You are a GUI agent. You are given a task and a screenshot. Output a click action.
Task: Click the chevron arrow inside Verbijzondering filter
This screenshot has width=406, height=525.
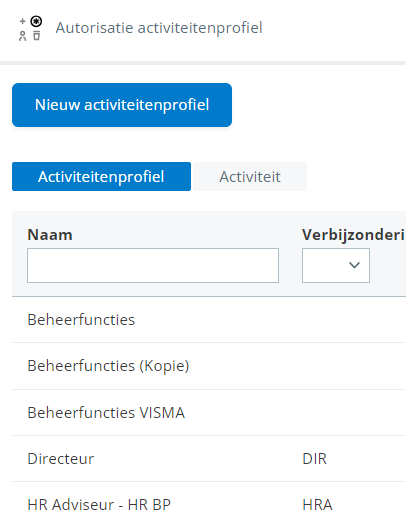tap(354, 266)
